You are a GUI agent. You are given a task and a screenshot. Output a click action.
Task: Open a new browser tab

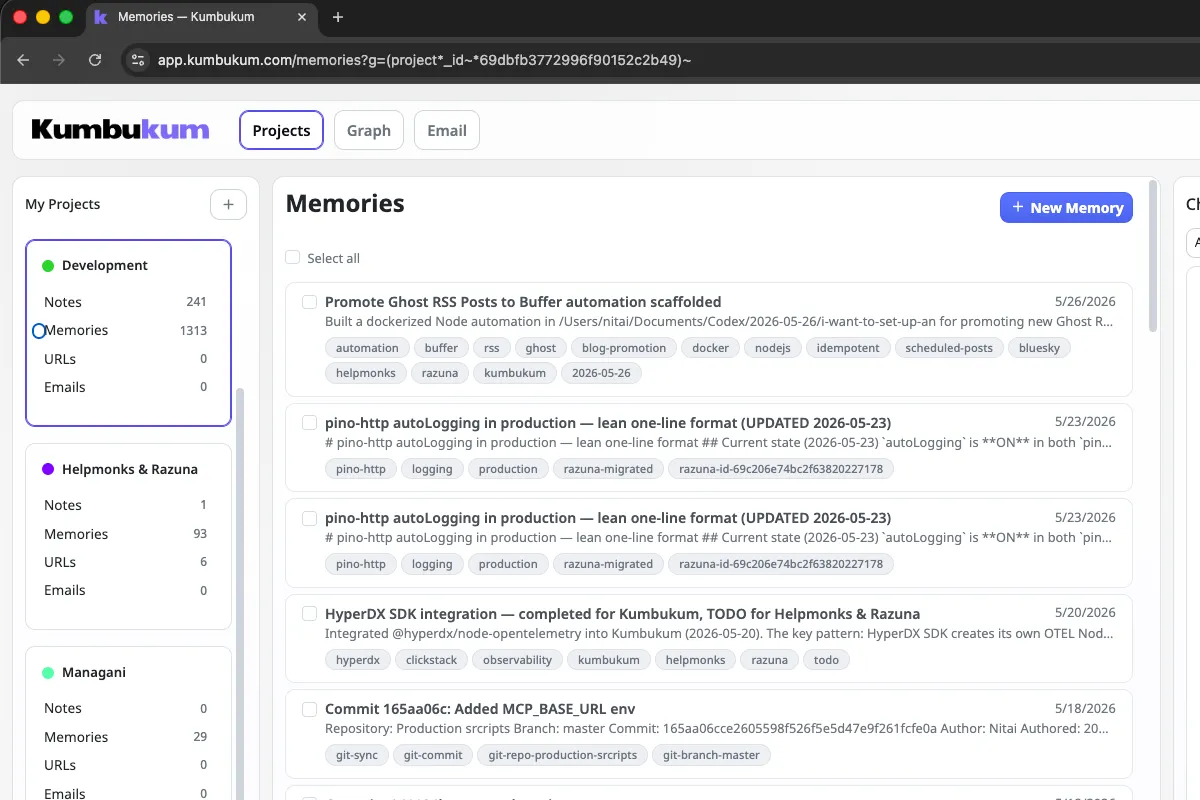click(x=338, y=17)
